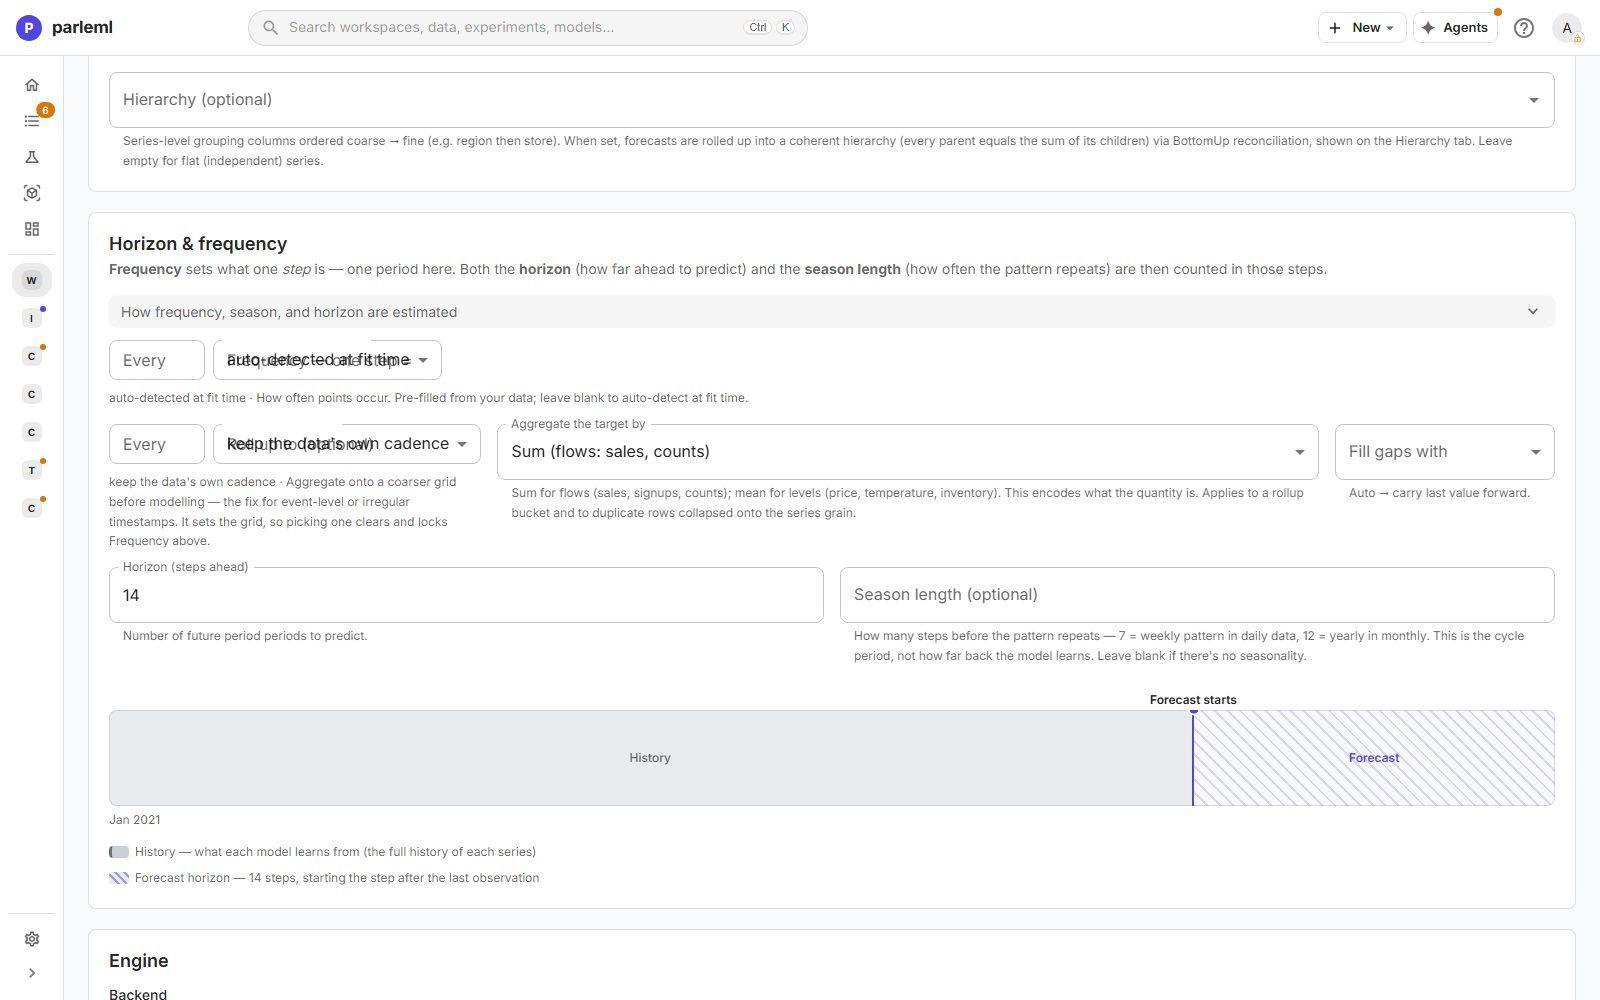Open the frequency unit dropdown
The image size is (1600, 1000).
coord(327,360)
